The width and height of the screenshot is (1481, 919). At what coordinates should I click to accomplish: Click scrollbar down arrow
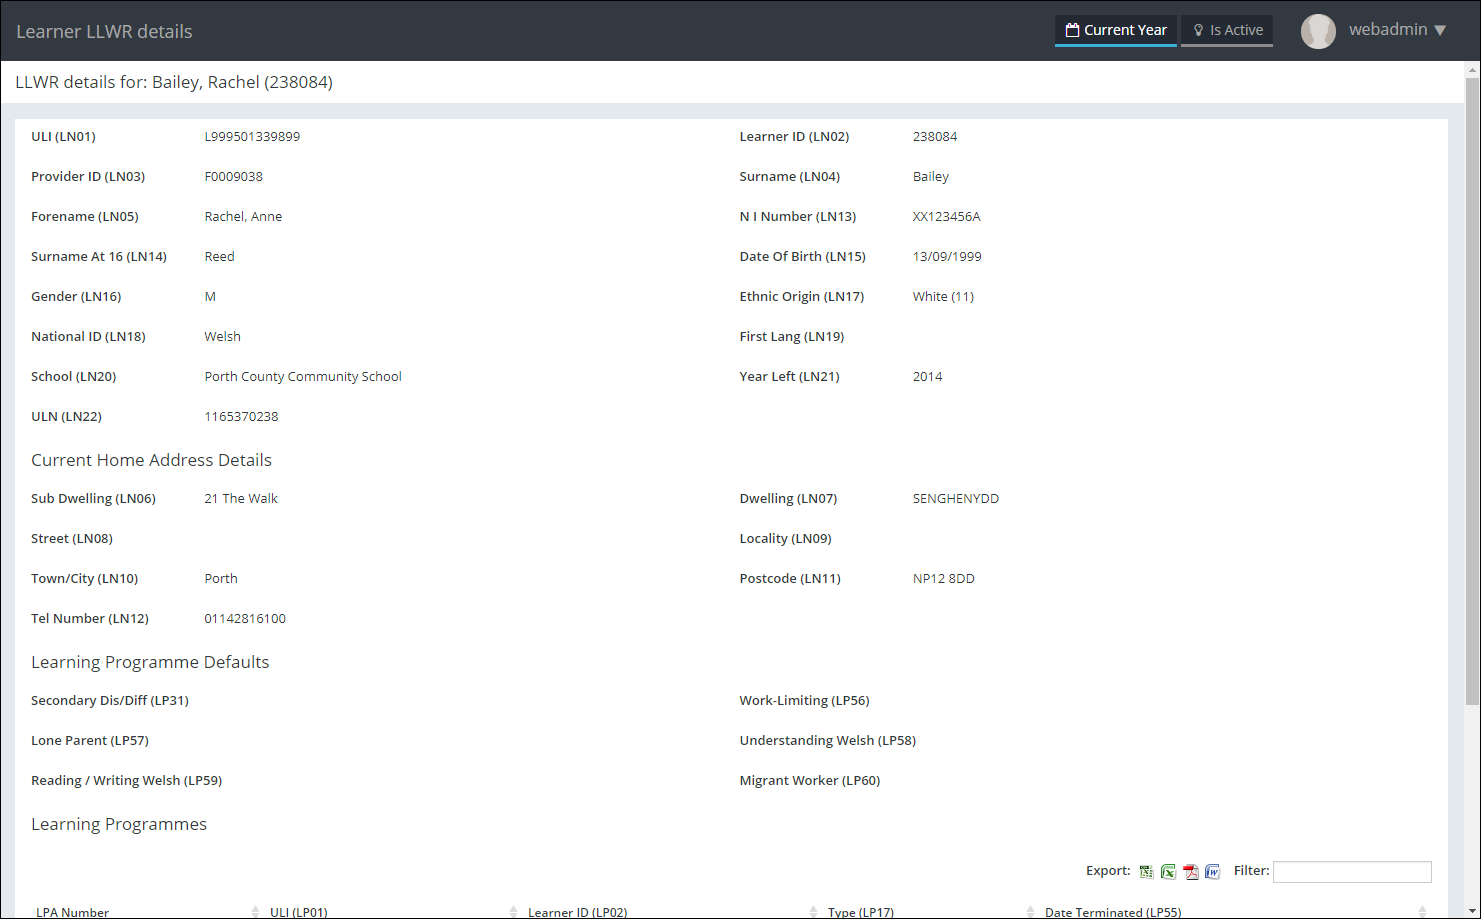point(1472,911)
